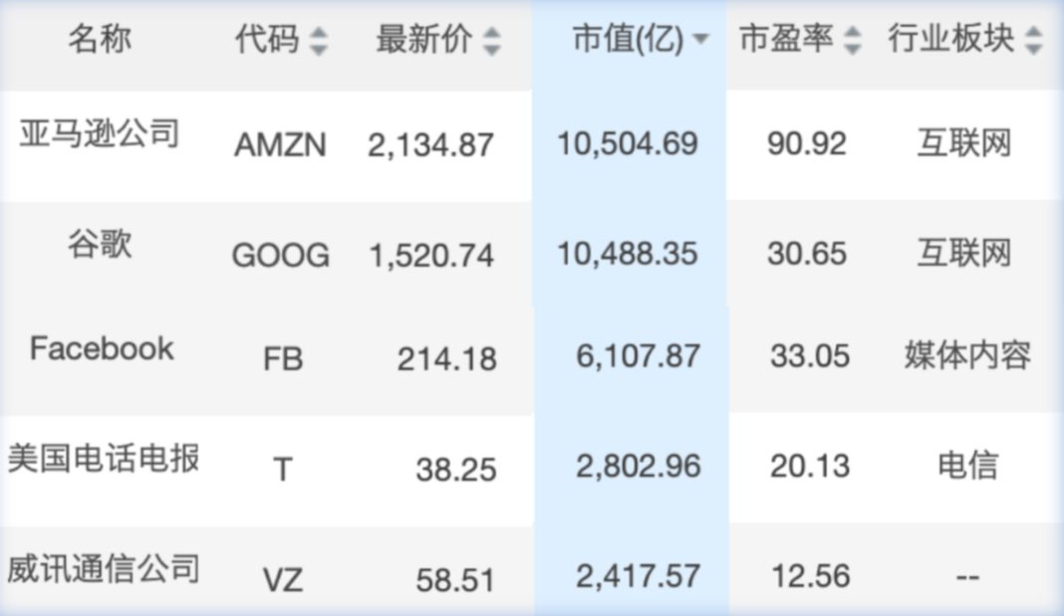This screenshot has height=616, width=1064.
Task: Click 互联网 sector in Amazon row
Action: pos(964,144)
